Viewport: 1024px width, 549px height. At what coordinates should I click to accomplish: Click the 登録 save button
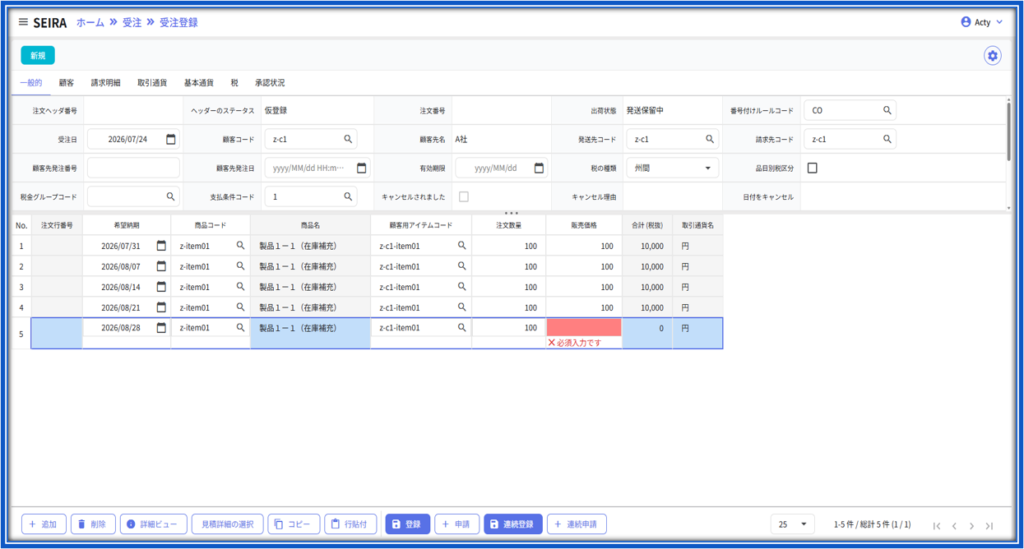click(x=408, y=524)
